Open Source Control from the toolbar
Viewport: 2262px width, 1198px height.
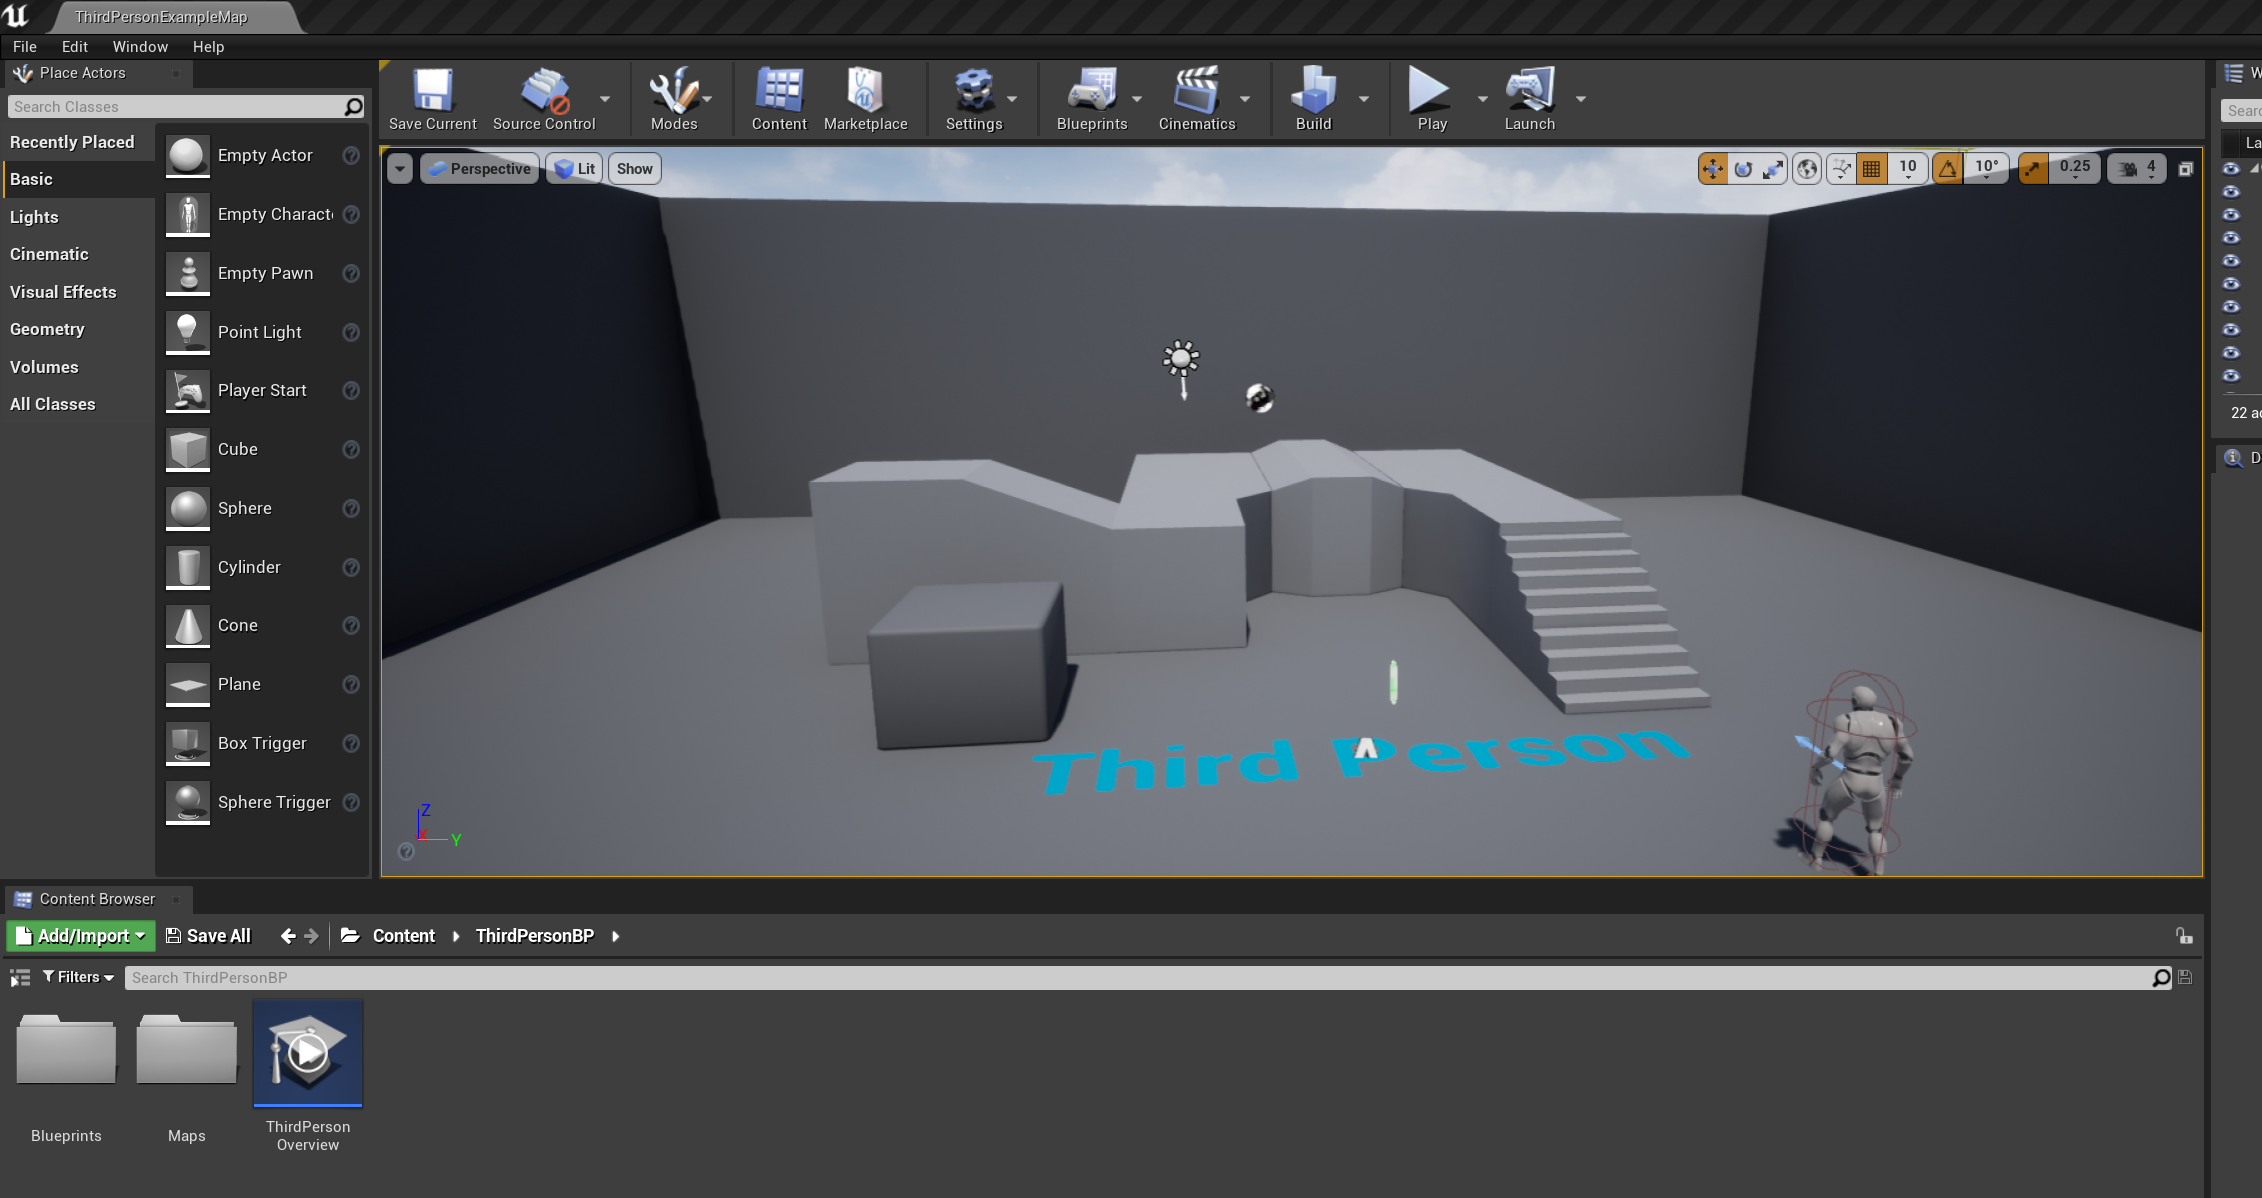[x=544, y=99]
